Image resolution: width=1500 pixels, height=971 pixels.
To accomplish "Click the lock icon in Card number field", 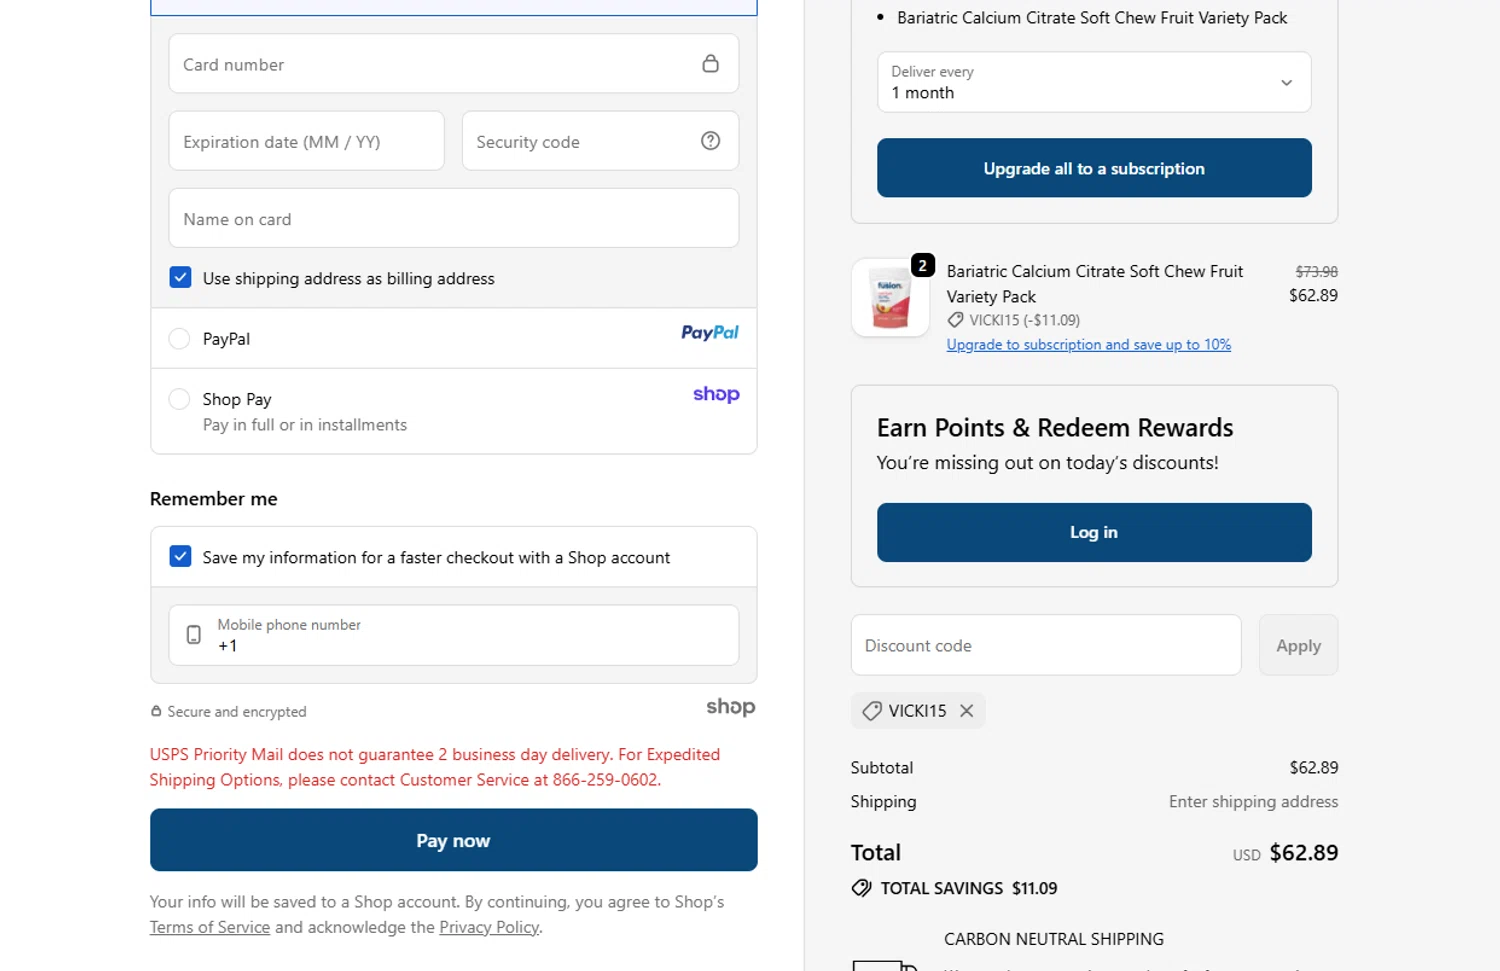I will (x=710, y=63).
